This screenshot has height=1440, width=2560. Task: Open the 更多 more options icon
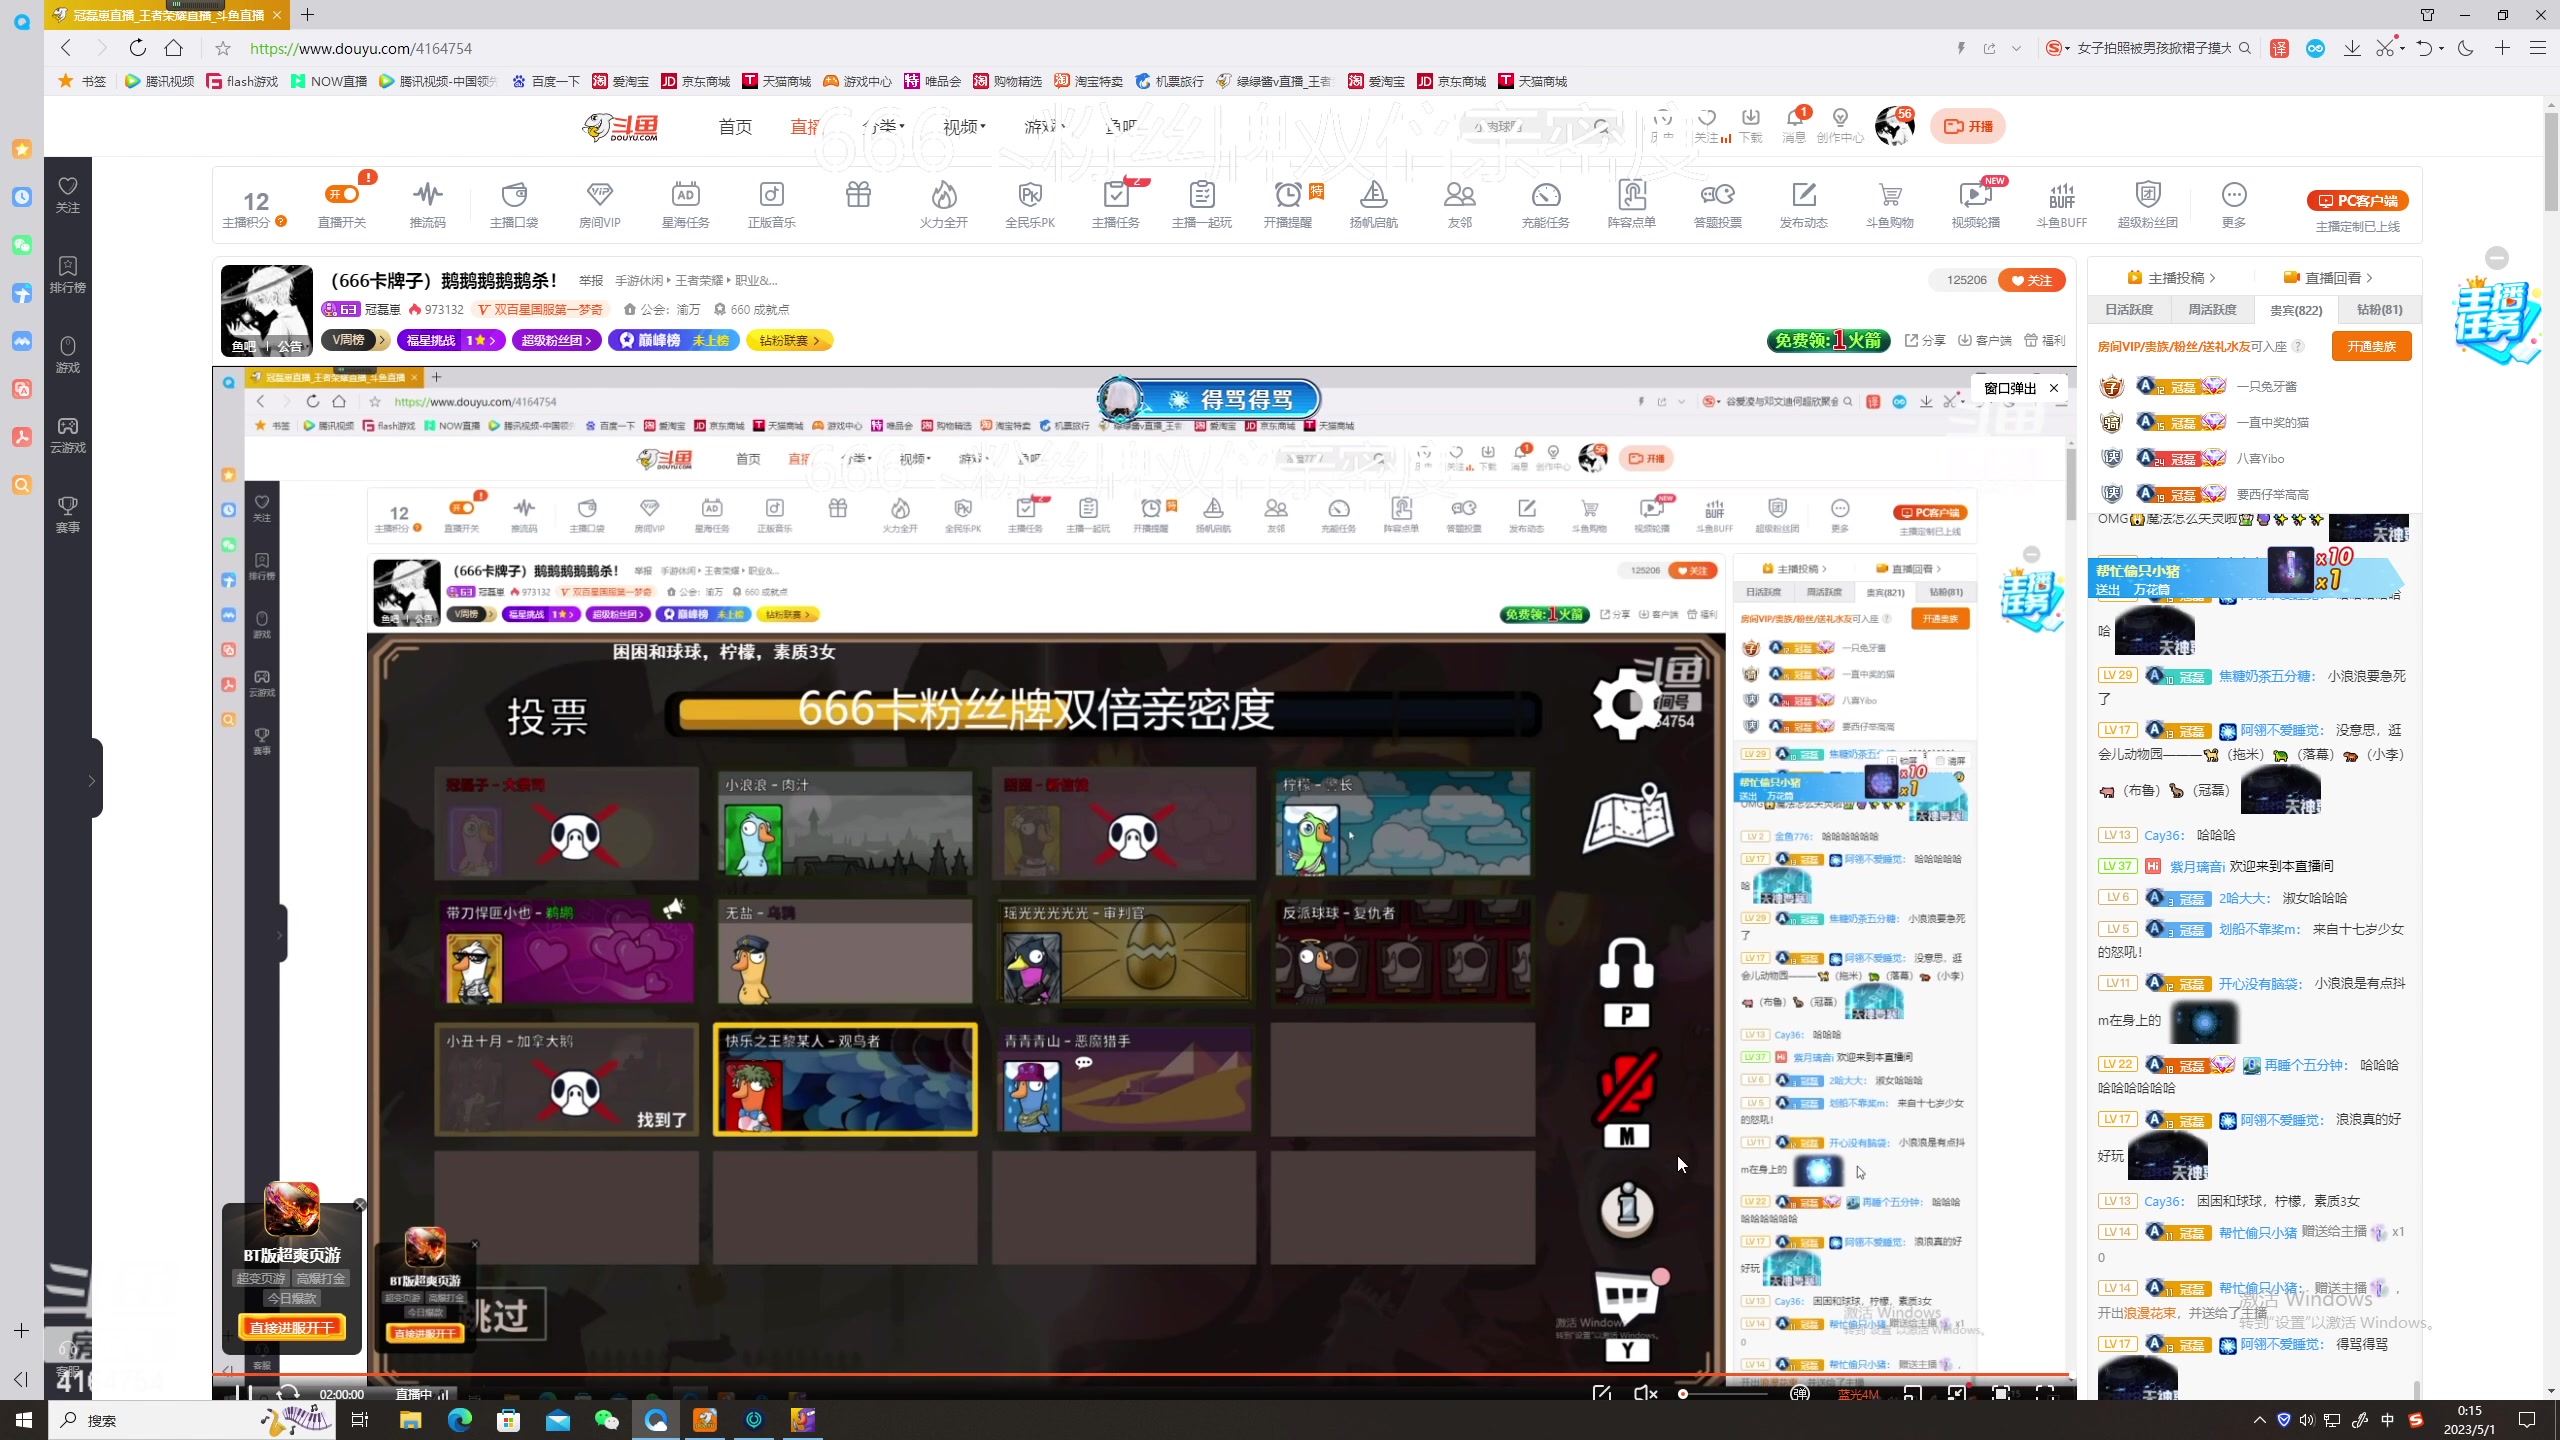point(2234,194)
